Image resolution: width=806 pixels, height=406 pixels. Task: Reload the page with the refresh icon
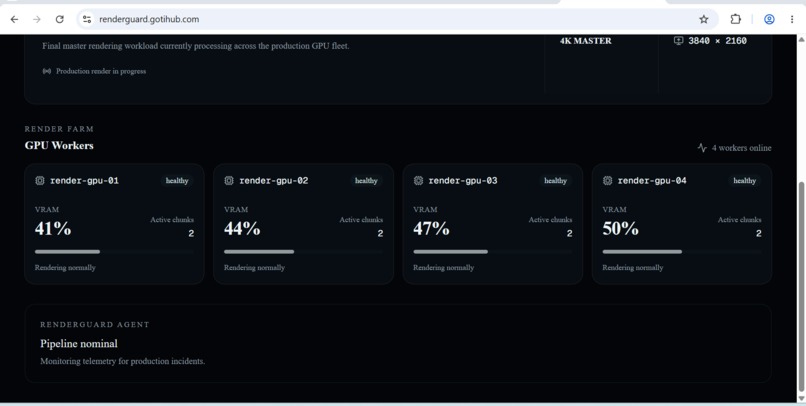(60, 20)
